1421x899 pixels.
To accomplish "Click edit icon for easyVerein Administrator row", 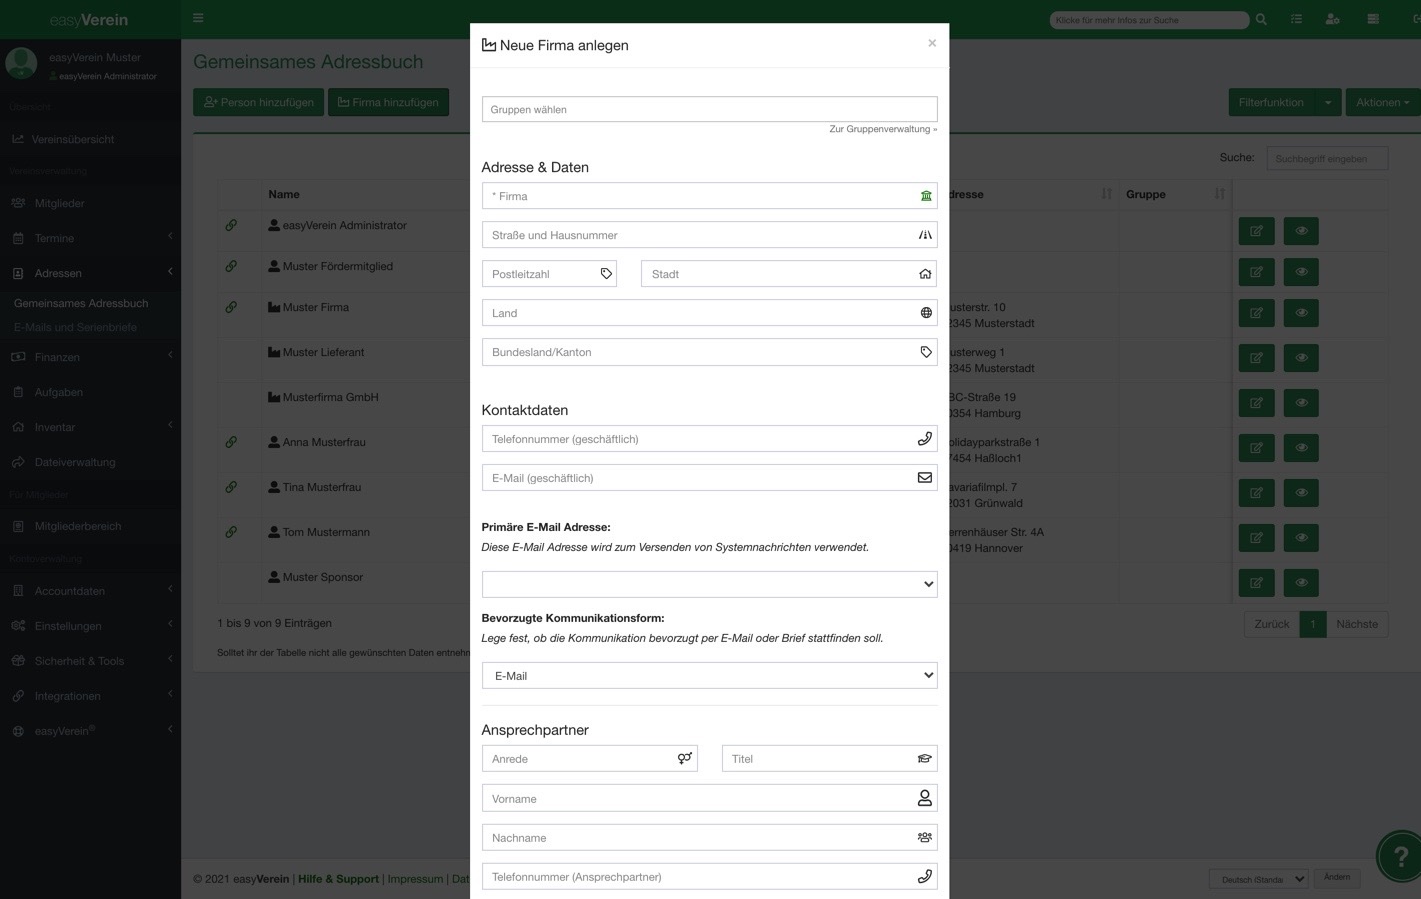I will click(1256, 231).
